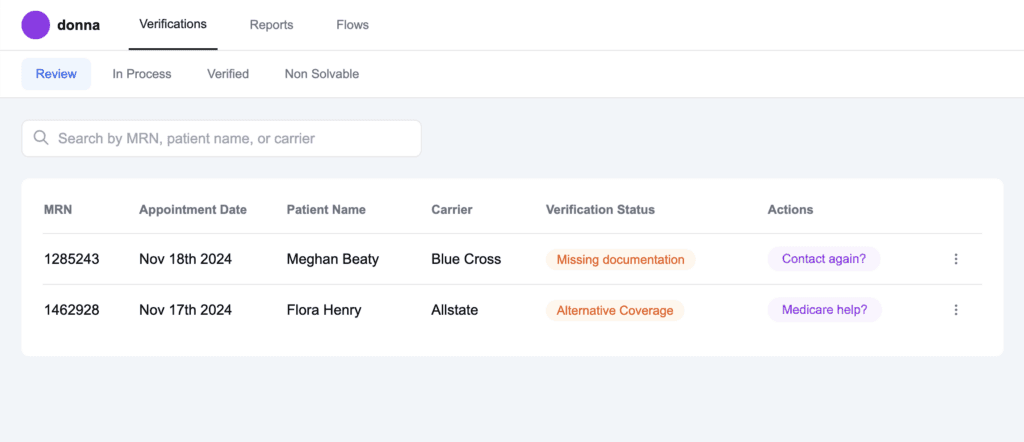Click the Appointment Date column header
Viewport: 1024px width, 442px height.
click(x=192, y=210)
